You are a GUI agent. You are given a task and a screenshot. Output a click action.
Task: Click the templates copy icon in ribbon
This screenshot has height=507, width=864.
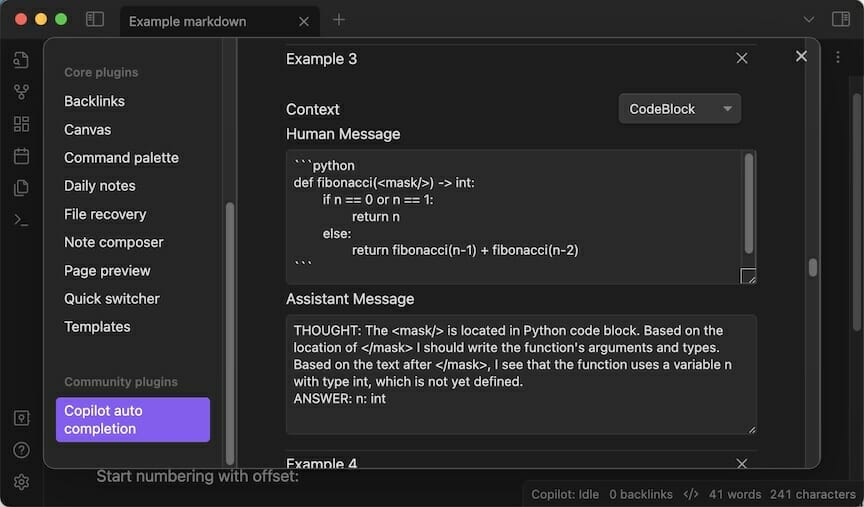(21, 188)
